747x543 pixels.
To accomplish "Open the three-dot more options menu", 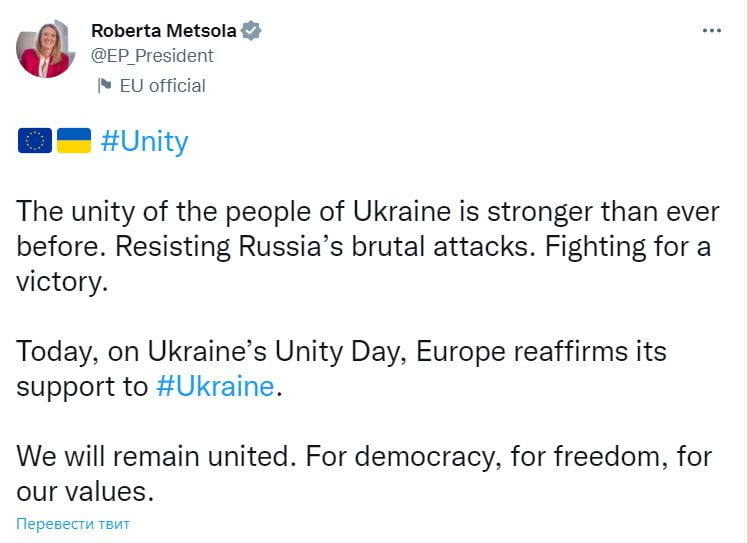I will [712, 31].
